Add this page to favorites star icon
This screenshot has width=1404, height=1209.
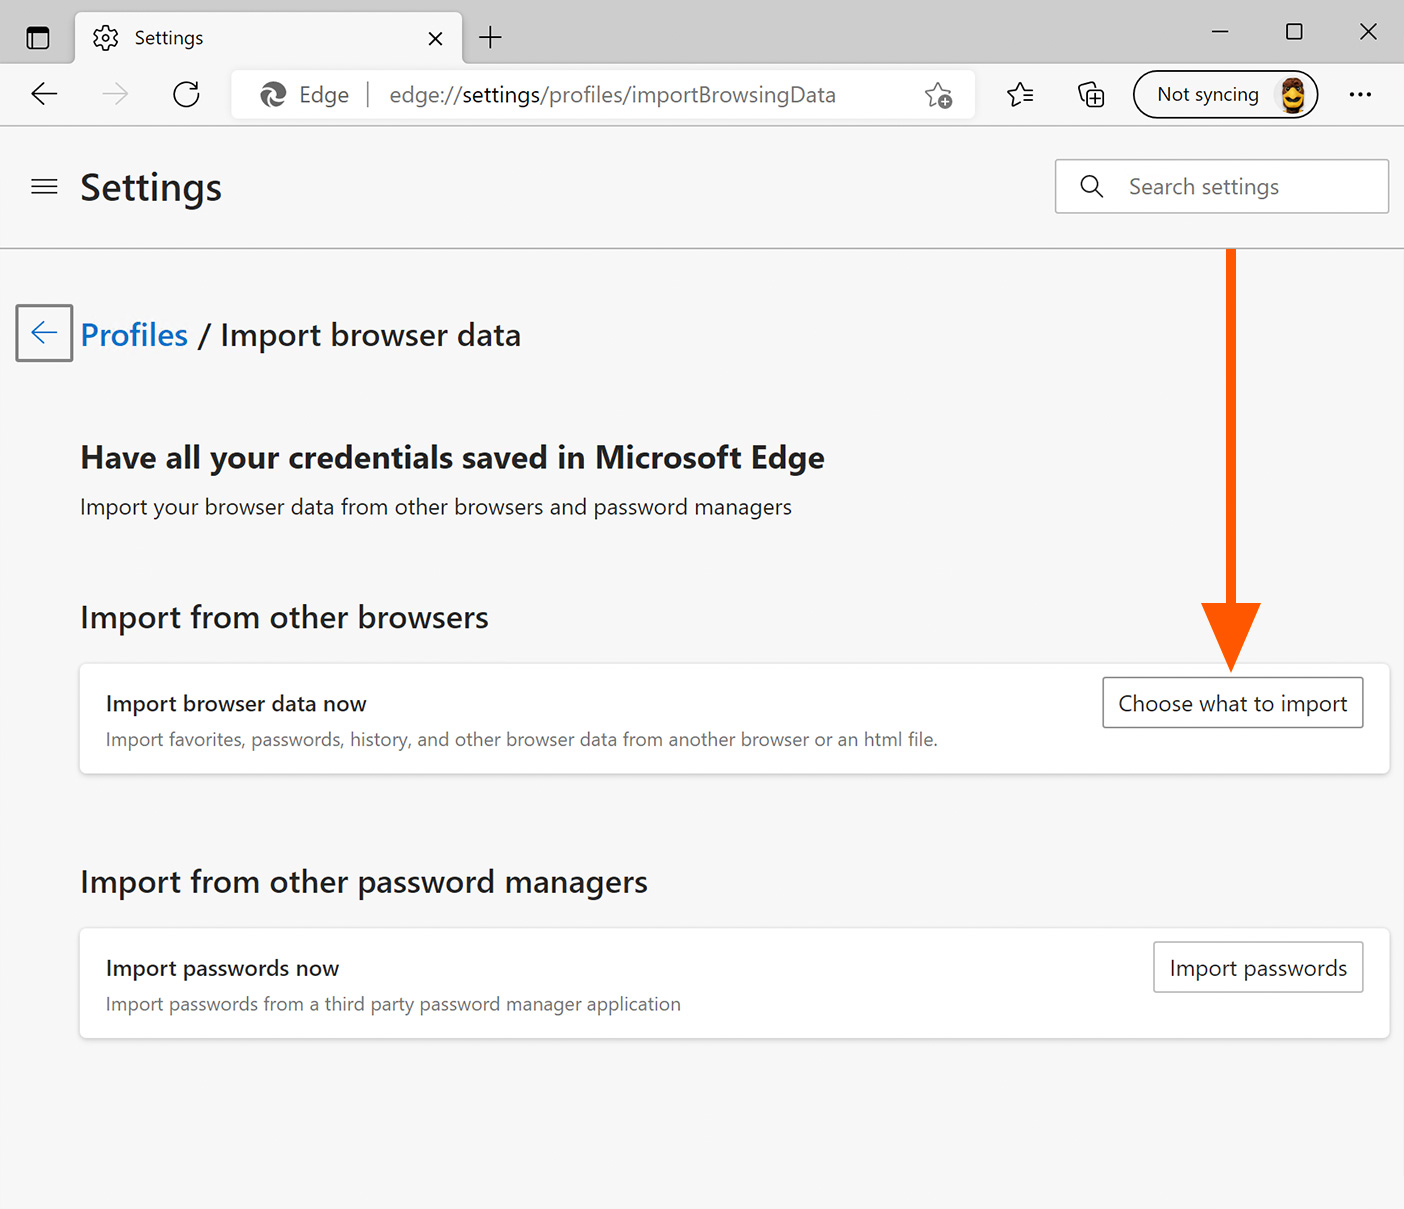(938, 95)
